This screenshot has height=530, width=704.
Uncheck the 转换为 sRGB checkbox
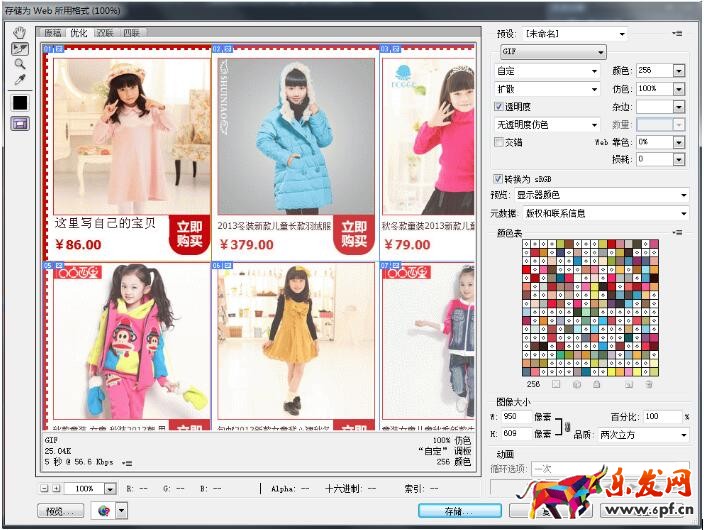pyautogui.click(x=500, y=178)
